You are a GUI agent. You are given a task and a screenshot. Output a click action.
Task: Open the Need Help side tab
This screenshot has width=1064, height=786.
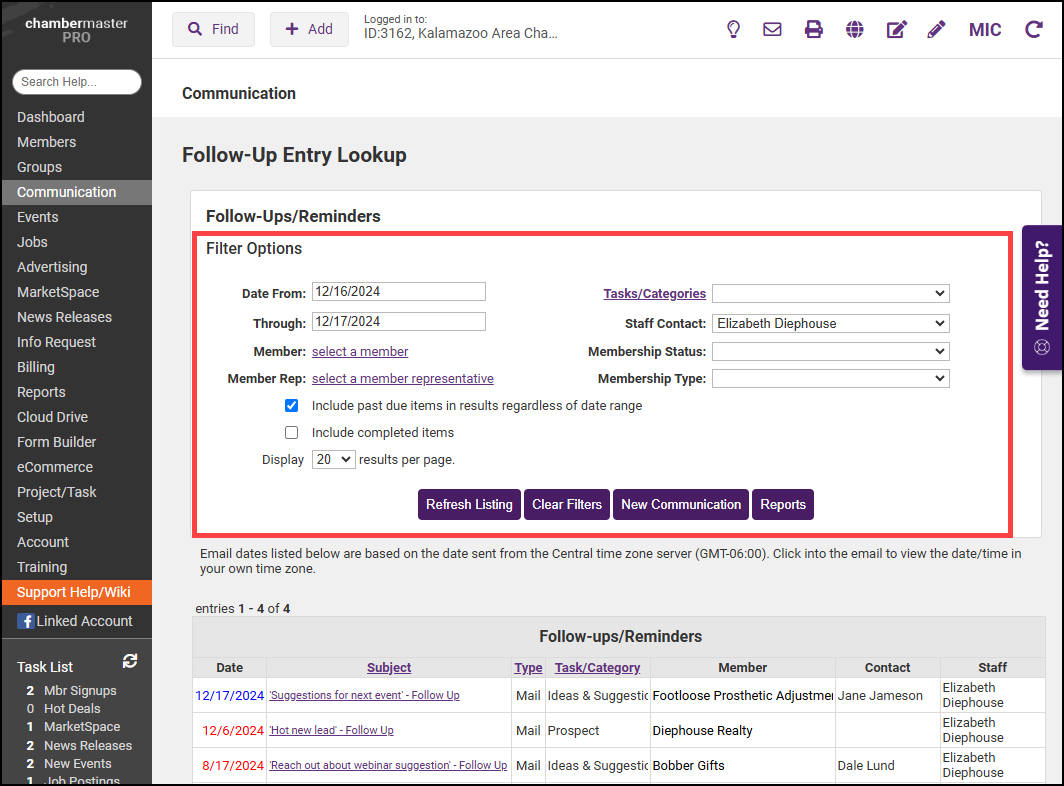pos(1041,298)
